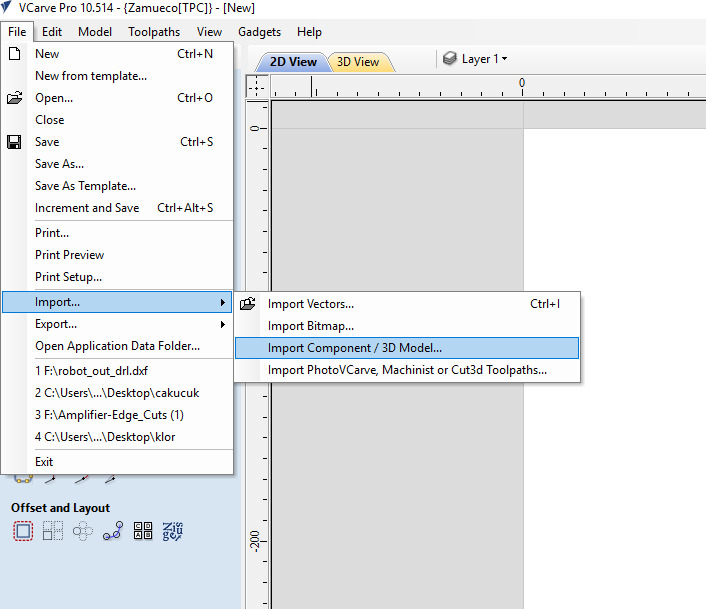Open the Help menu
Viewport: 706px width, 609px height.
click(x=309, y=32)
